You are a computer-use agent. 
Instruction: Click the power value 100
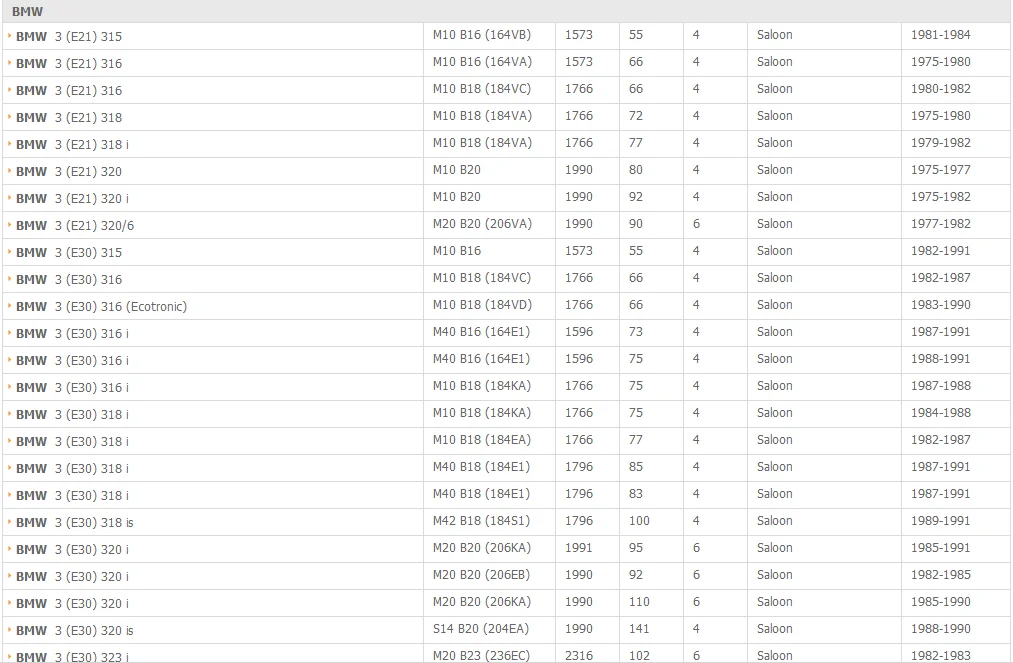point(639,521)
